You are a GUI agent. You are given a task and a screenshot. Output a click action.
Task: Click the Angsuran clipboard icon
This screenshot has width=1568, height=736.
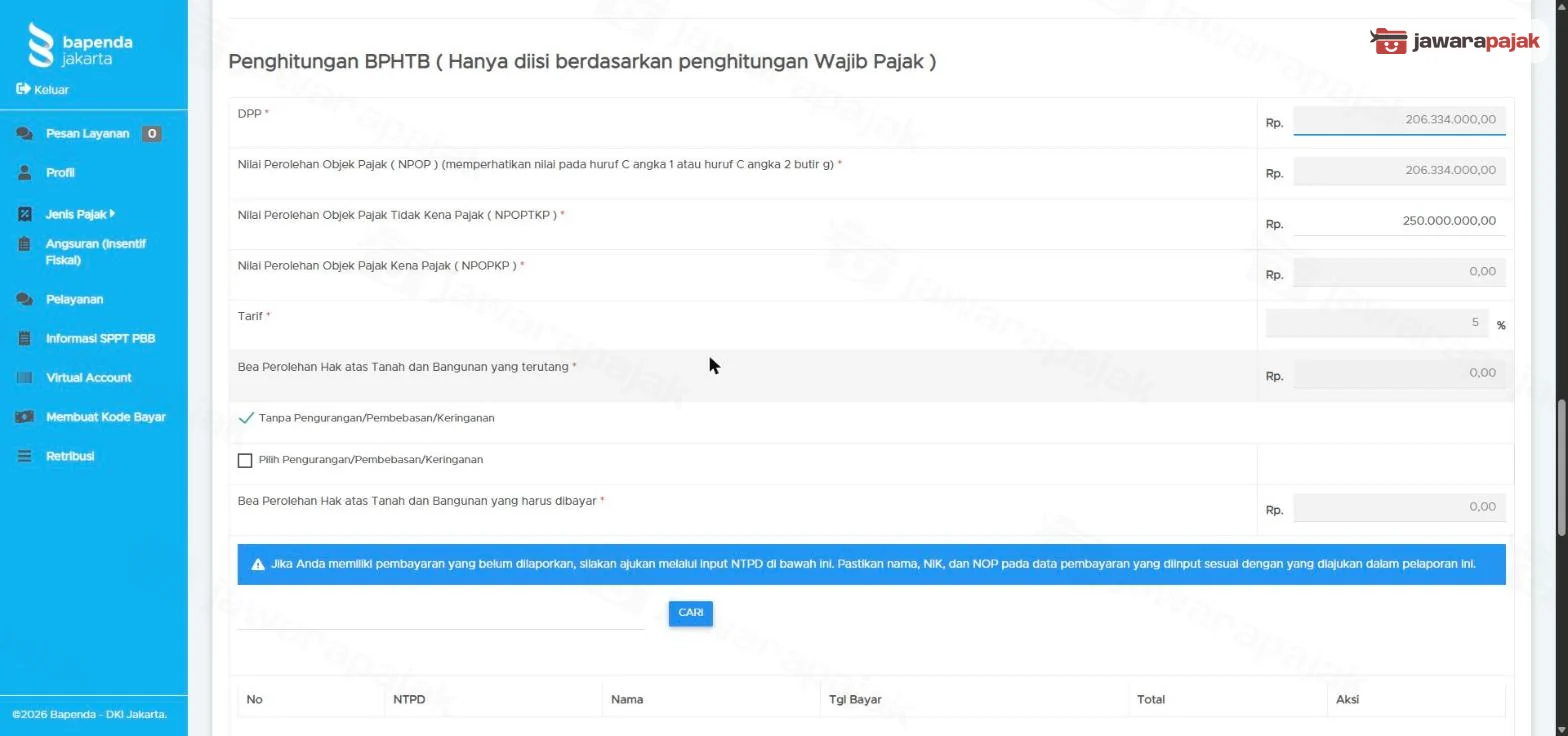point(25,243)
